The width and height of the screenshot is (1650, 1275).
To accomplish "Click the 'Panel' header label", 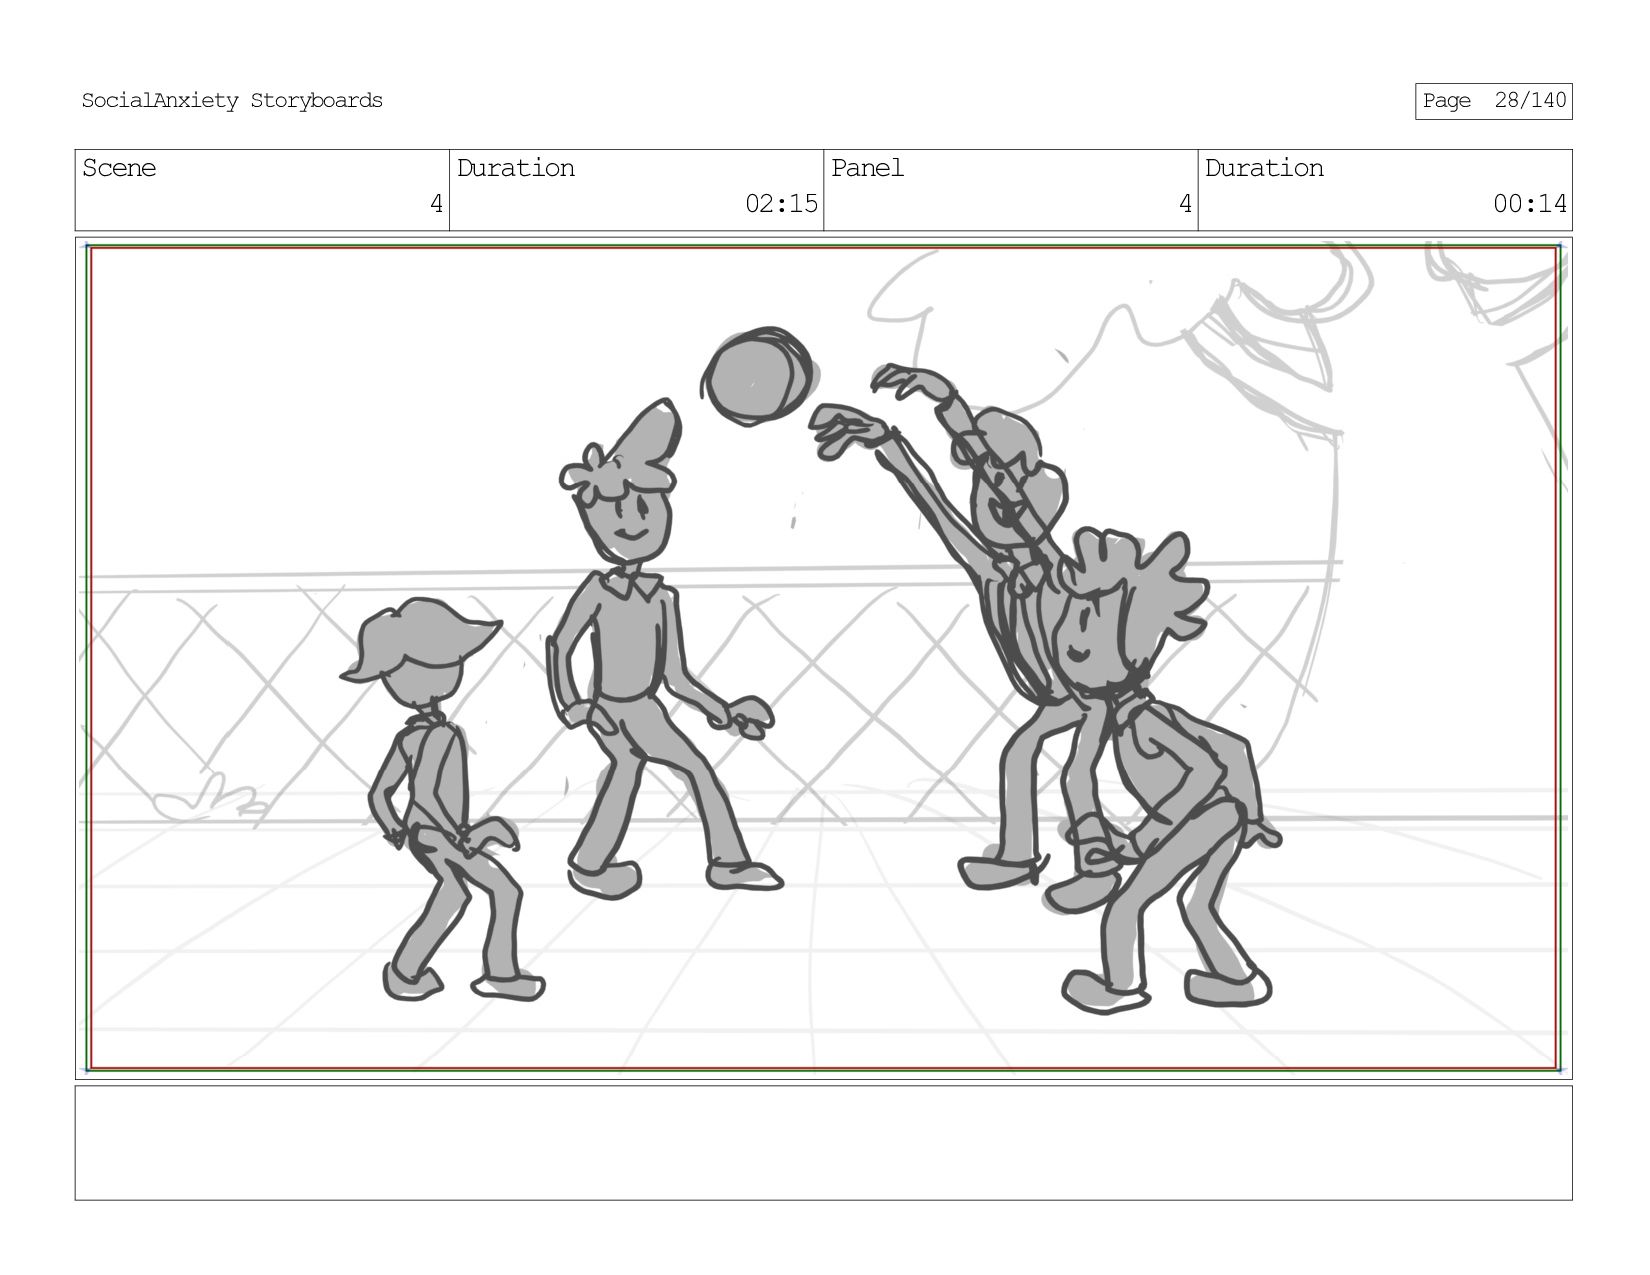I will pos(867,168).
